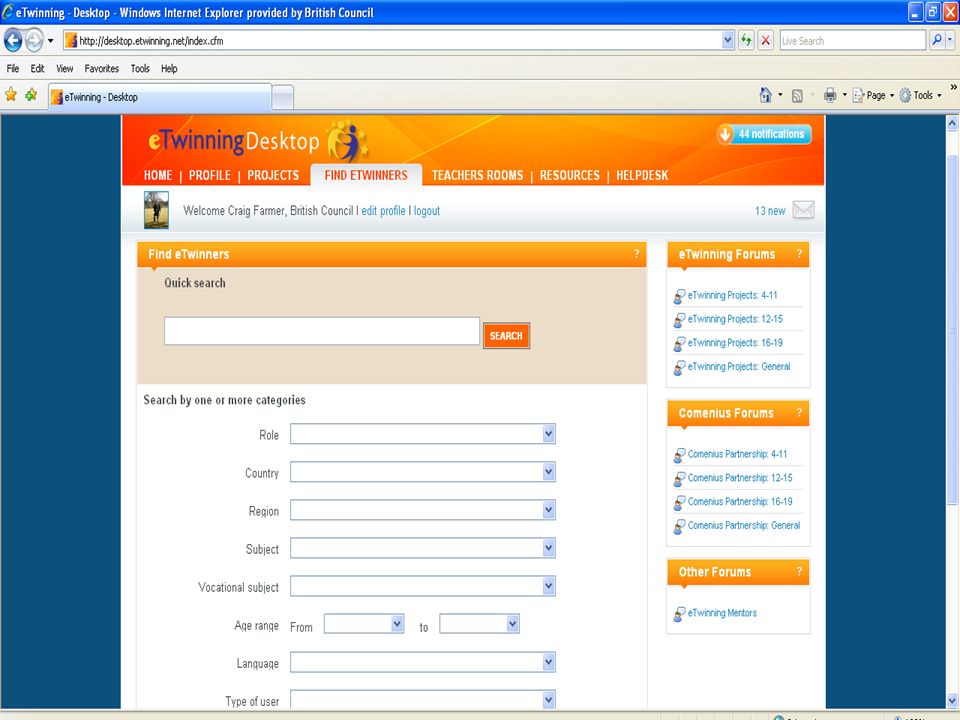Click the browser Forward button
The height and width of the screenshot is (720, 960).
click(x=34, y=41)
